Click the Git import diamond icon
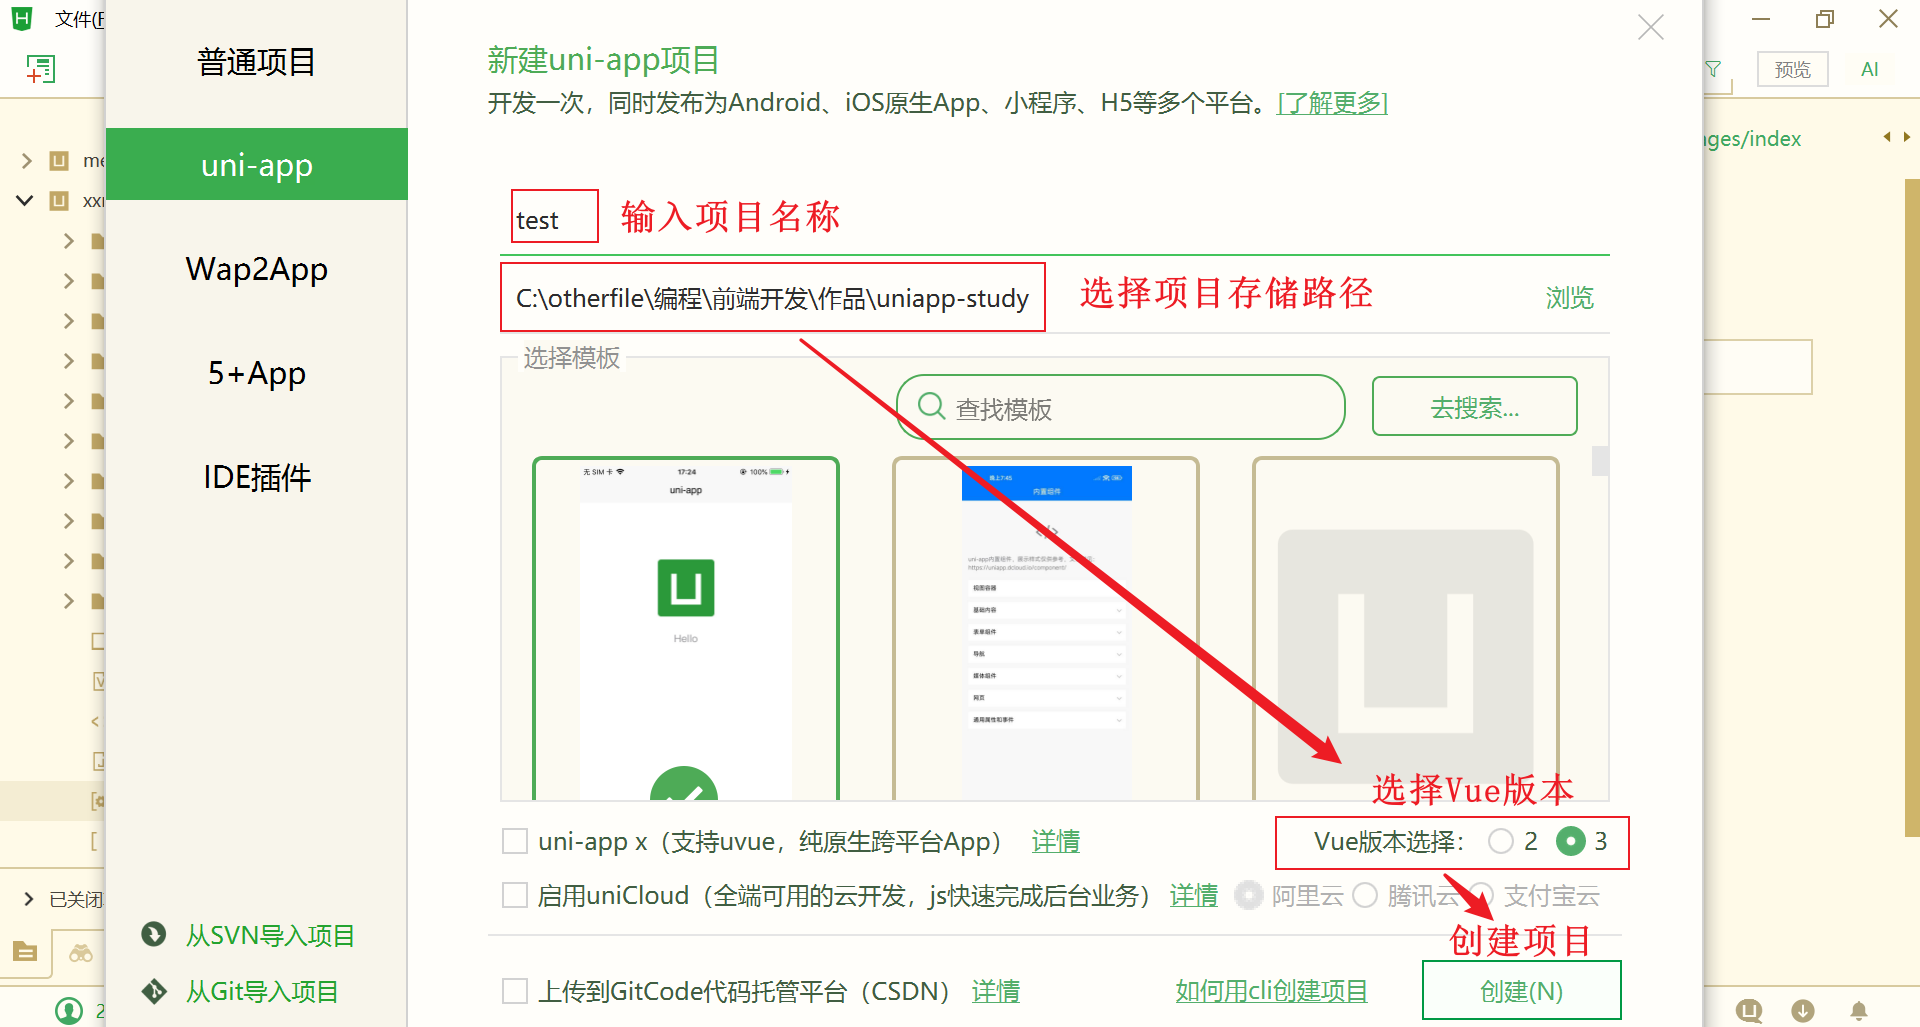The image size is (1920, 1027). [154, 991]
